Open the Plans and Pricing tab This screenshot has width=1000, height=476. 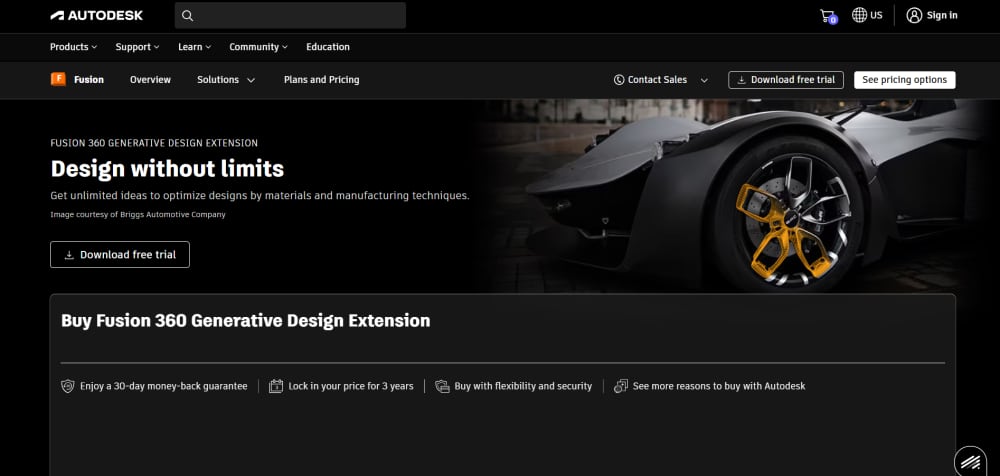pyautogui.click(x=321, y=80)
